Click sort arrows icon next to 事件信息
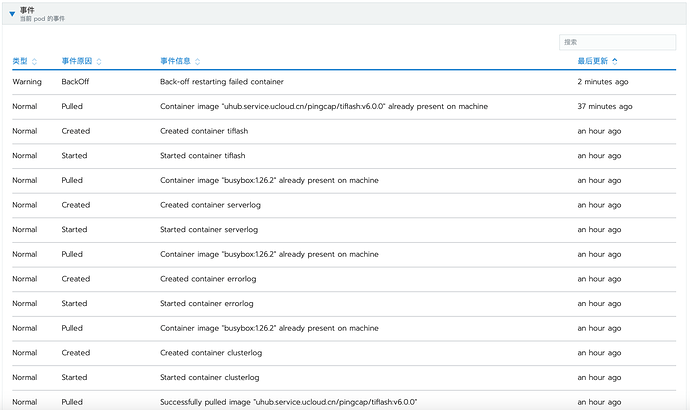Image resolution: width=690 pixels, height=410 pixels. point(197,62)
